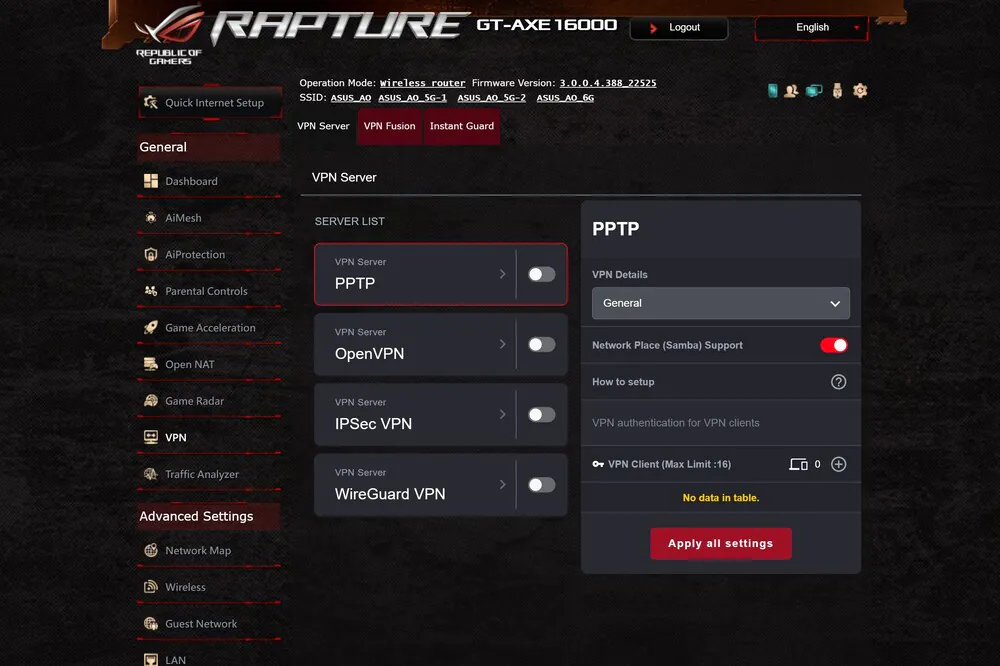Open the guest network users status icon
The height and width of the screenshot is (666, 1000).
(x=791, y=91)
